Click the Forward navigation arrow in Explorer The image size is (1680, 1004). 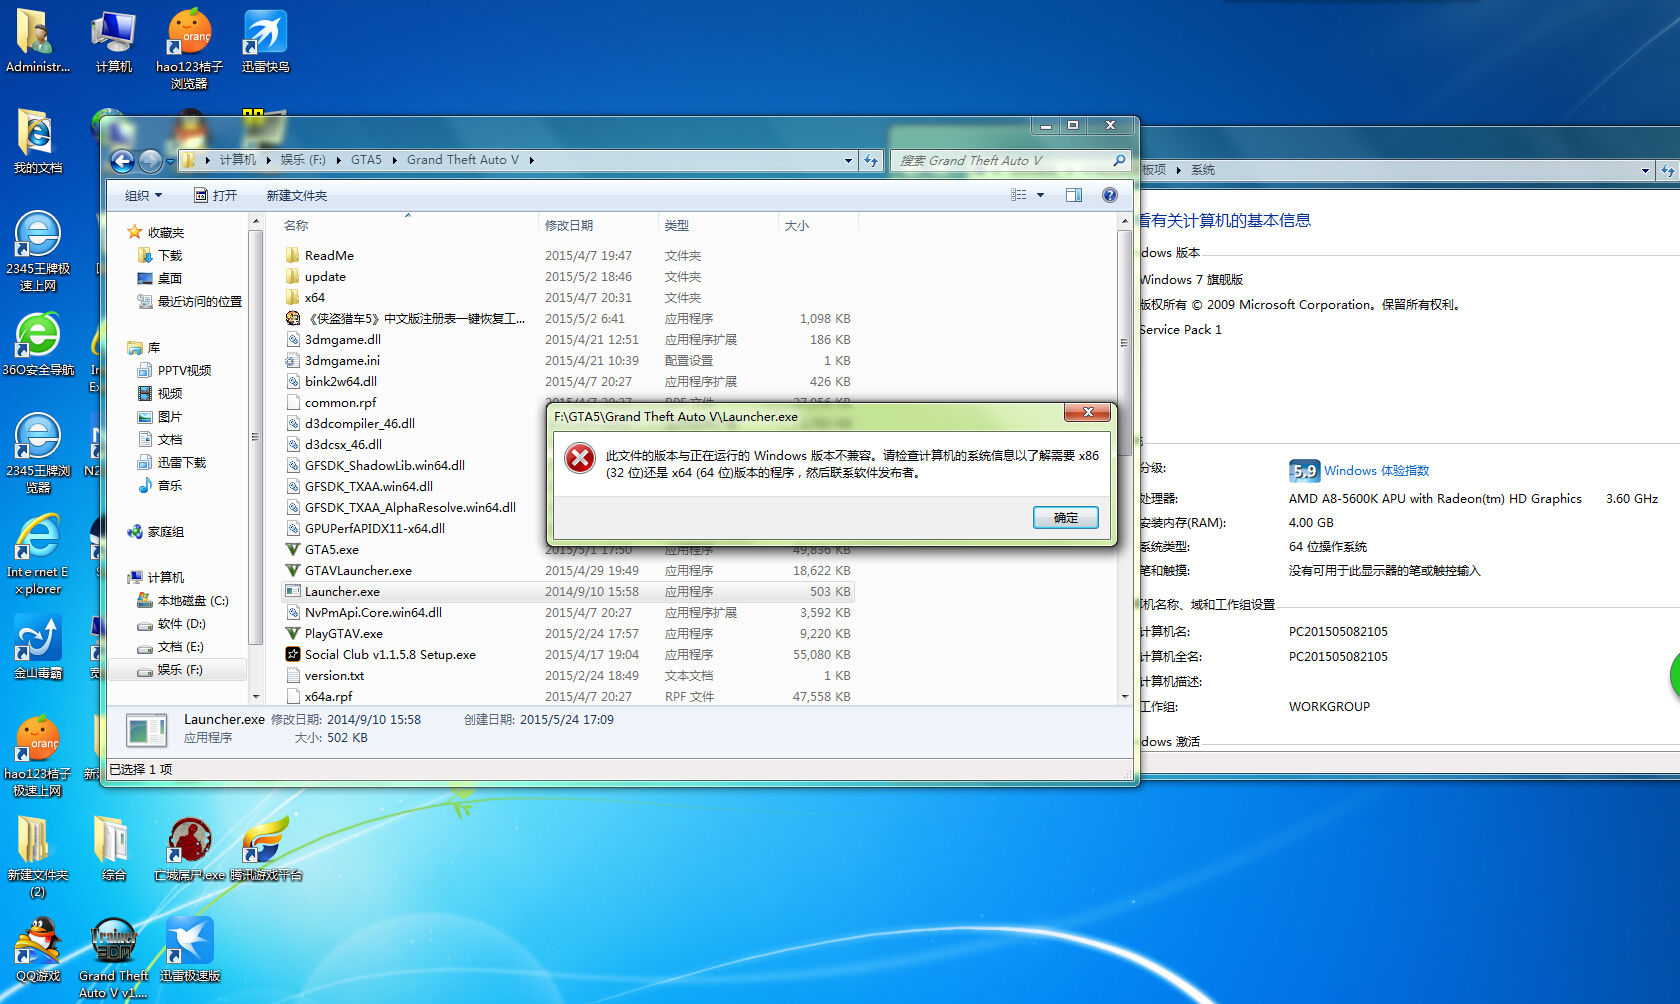(x=150, y=160)
